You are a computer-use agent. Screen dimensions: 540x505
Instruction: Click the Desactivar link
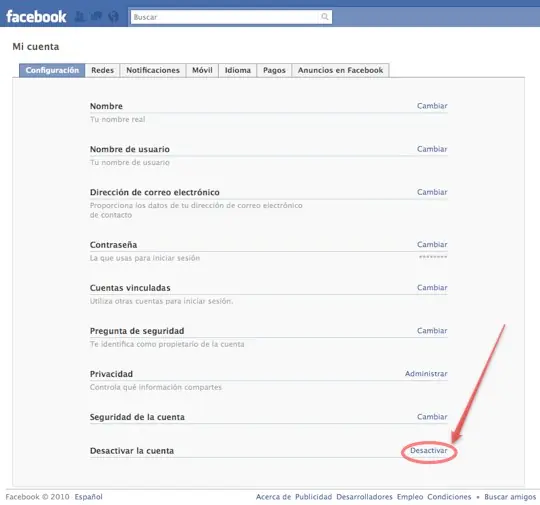click(429, 451)
